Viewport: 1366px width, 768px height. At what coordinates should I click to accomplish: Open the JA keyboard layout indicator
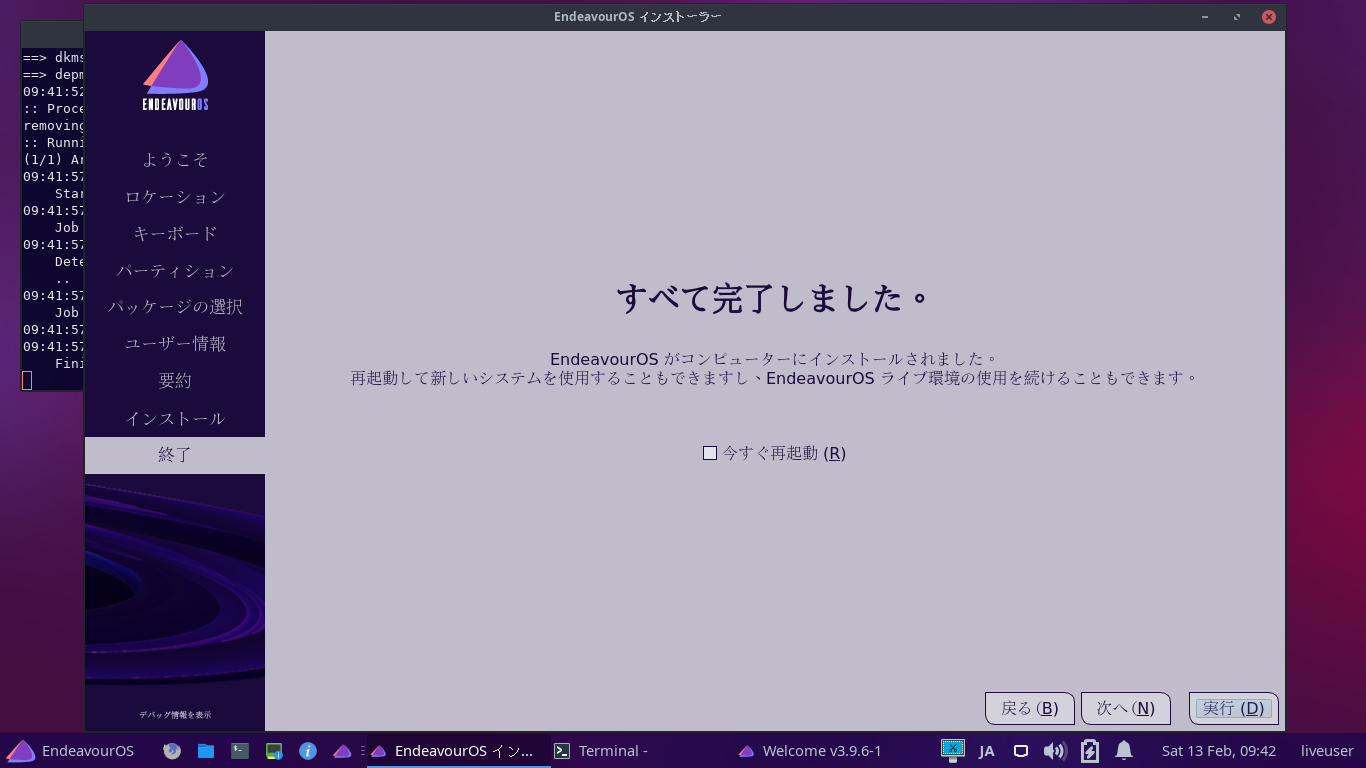[x=986, y=751]
